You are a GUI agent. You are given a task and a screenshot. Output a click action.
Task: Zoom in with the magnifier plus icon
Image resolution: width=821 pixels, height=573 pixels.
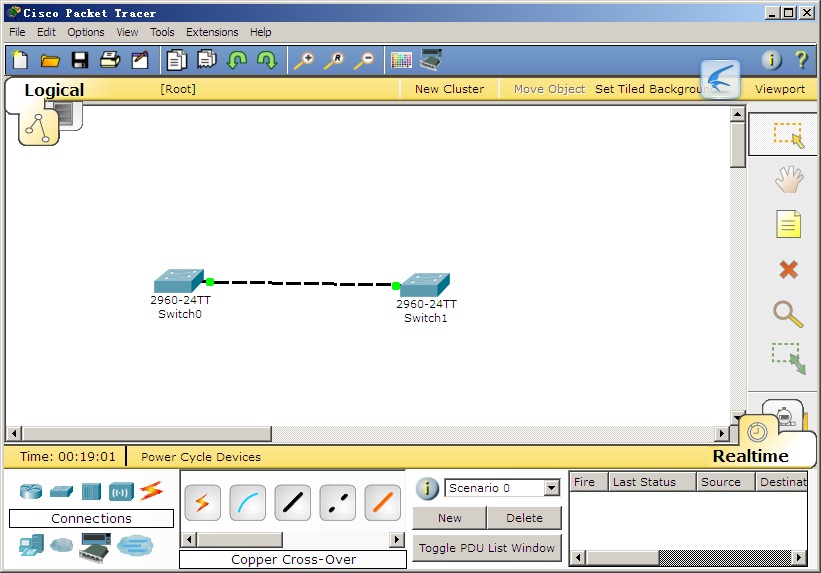click(x=304, y=60)
